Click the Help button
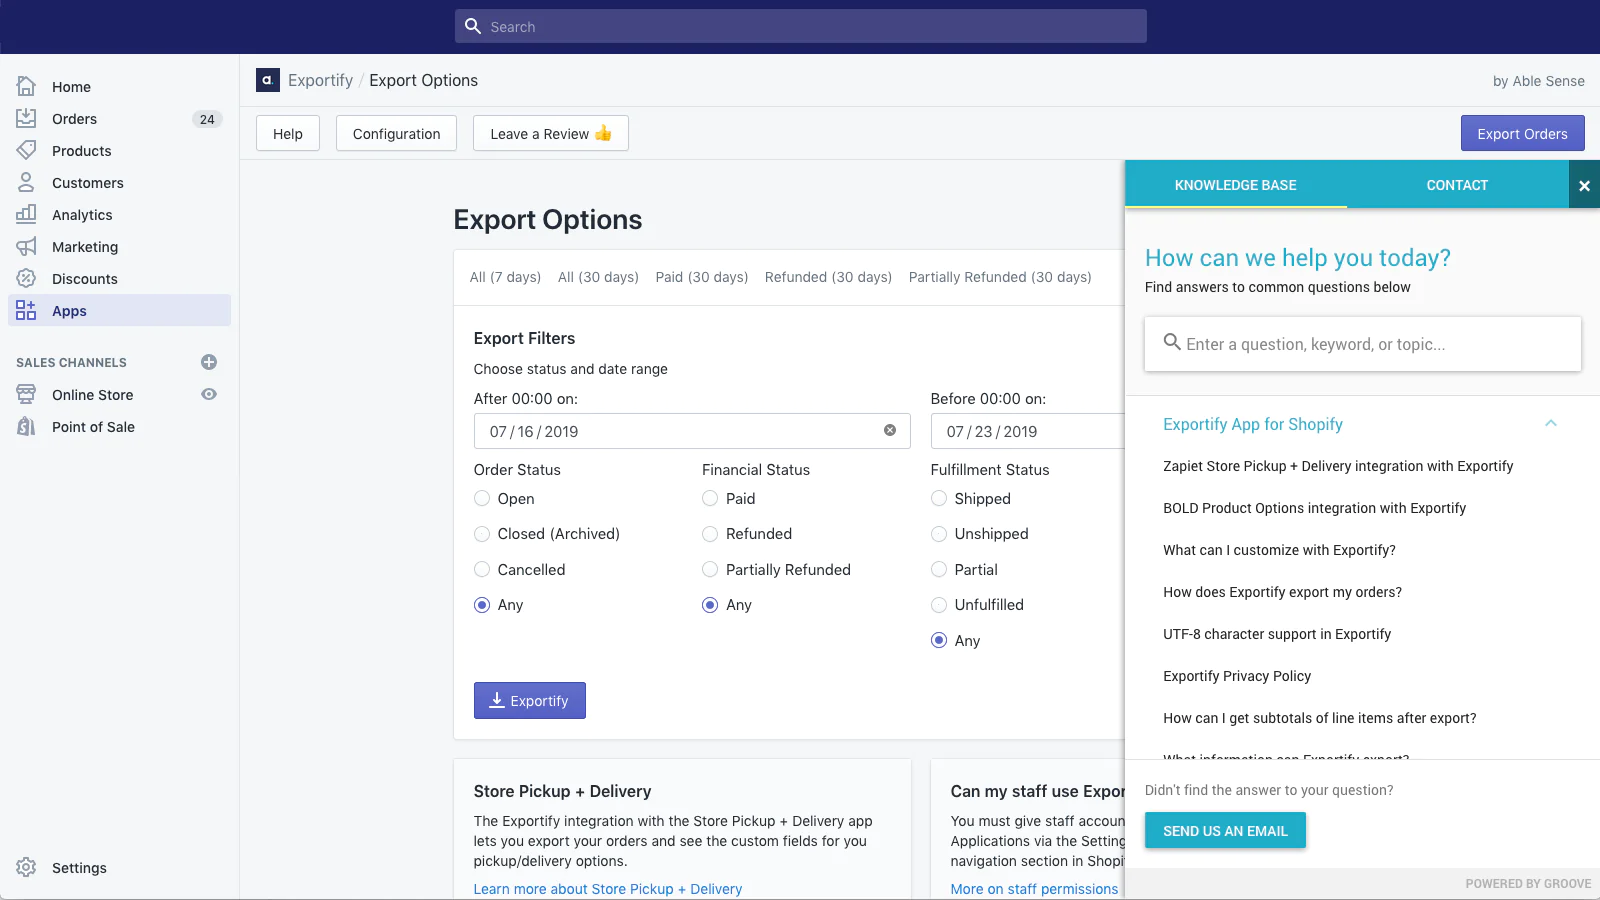The image size is (1600, 900). coord(288,133)
